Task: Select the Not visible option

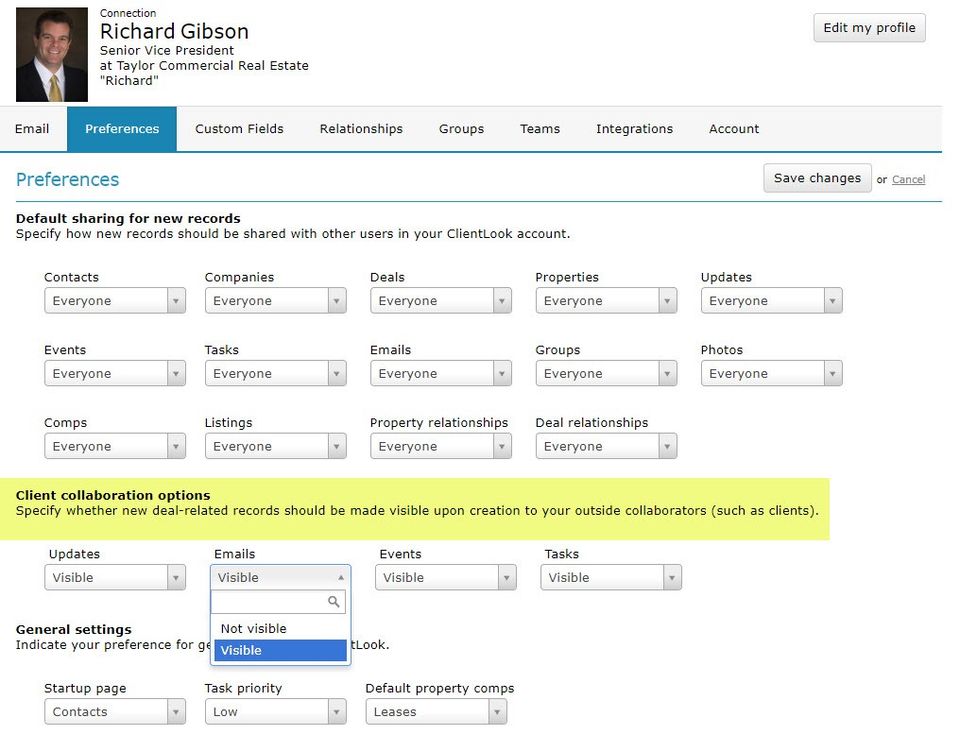Action: [254, 629]
